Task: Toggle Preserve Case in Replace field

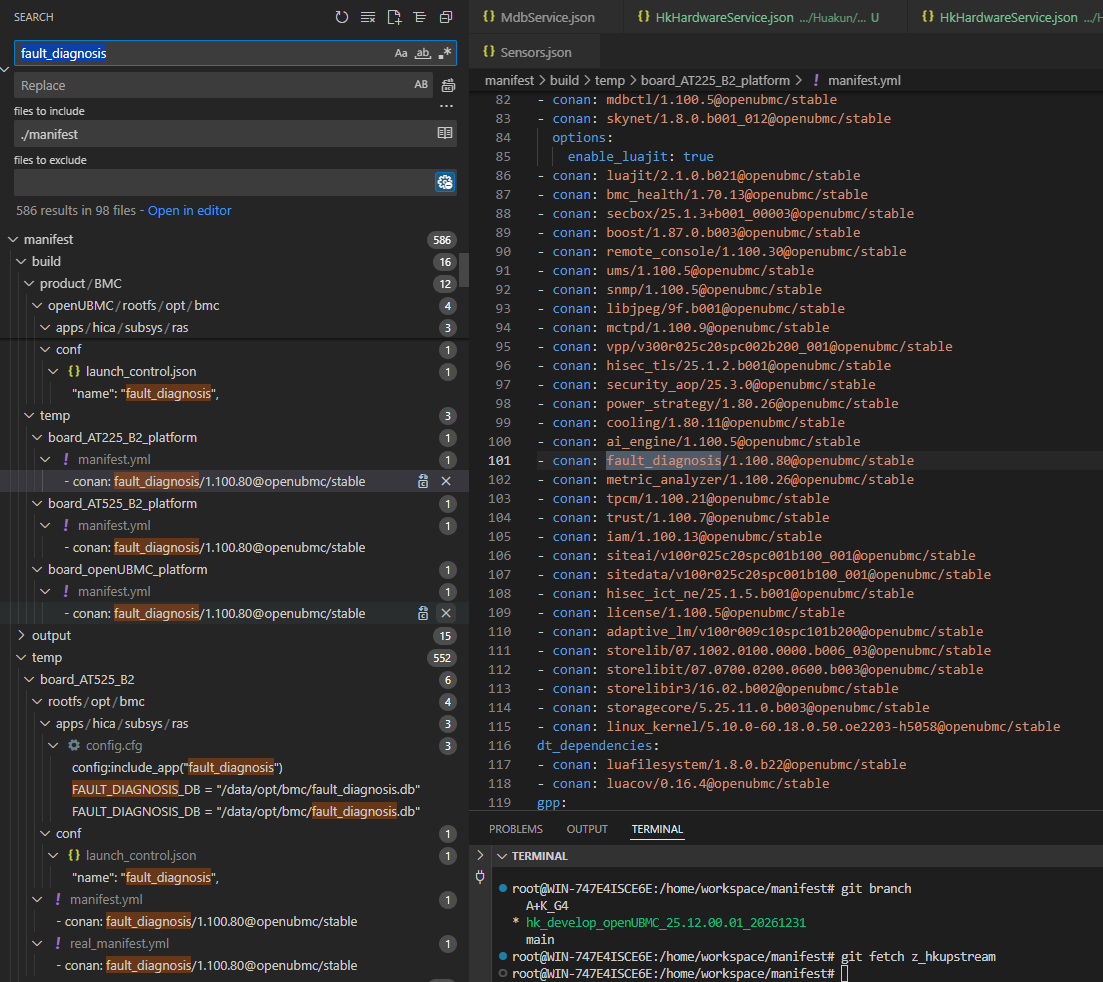Action: pos(421,85)
